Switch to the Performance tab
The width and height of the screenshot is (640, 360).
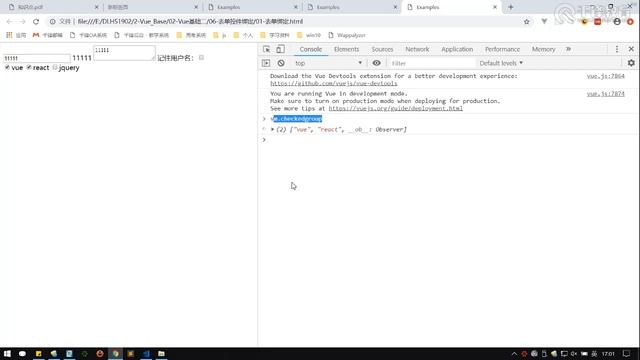502,49
